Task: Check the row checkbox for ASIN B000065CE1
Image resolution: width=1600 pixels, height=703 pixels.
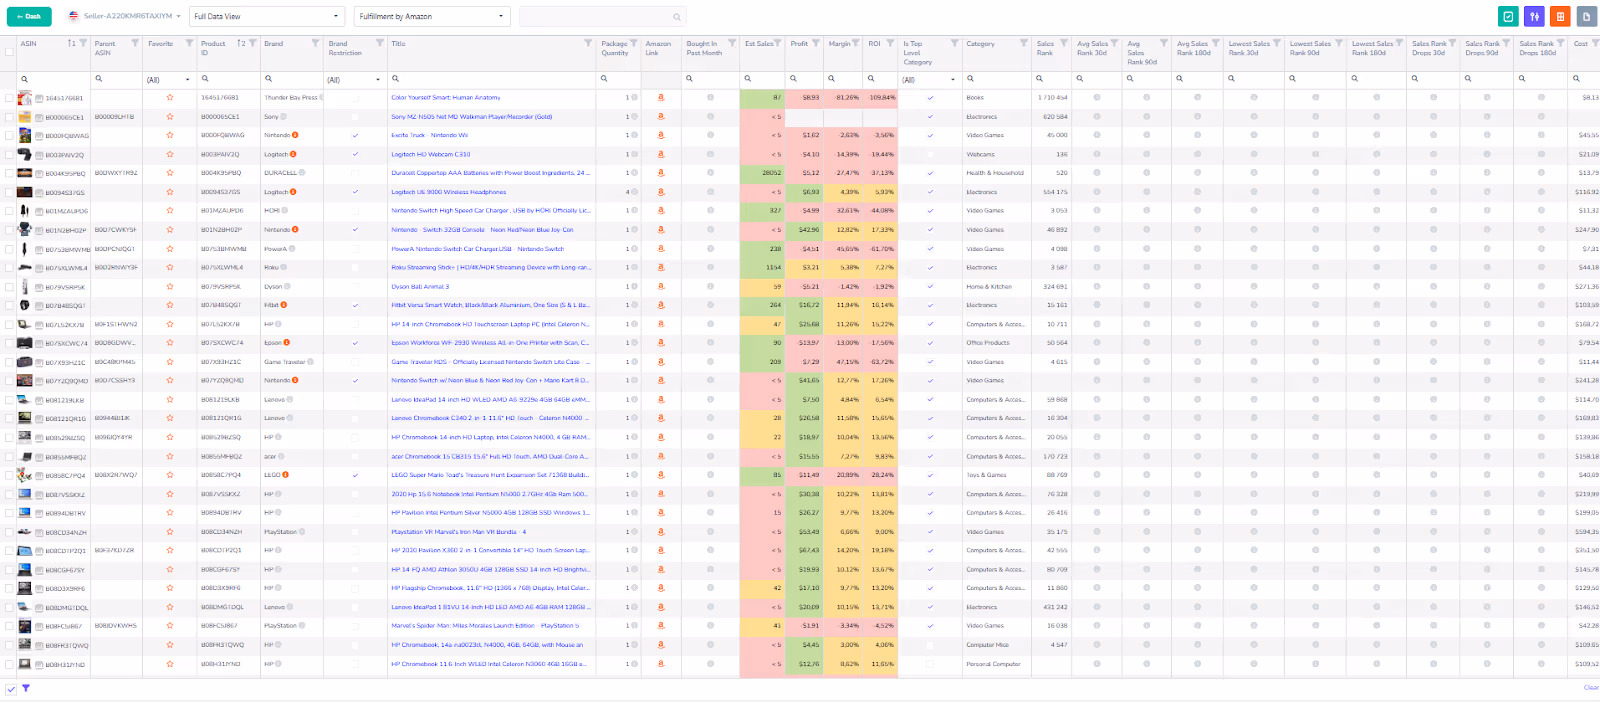Action: point(9,117)
